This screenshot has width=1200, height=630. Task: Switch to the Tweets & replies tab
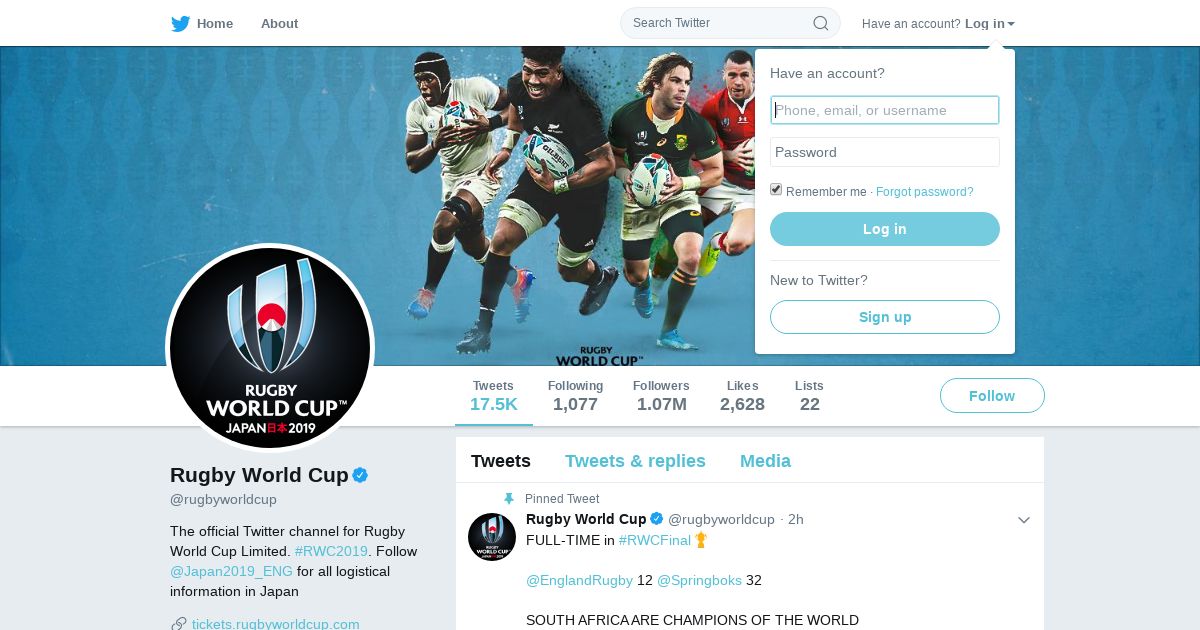635,461
